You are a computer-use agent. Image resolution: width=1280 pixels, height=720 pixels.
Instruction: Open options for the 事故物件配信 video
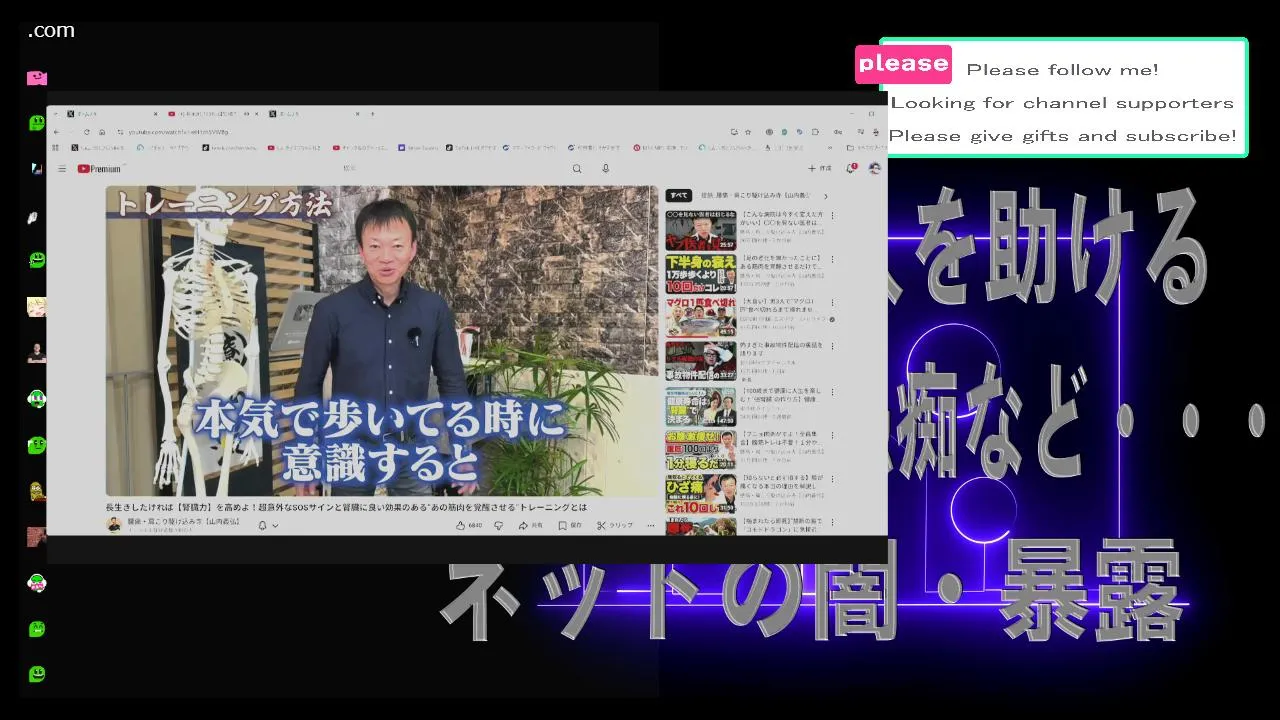(832, 347)
